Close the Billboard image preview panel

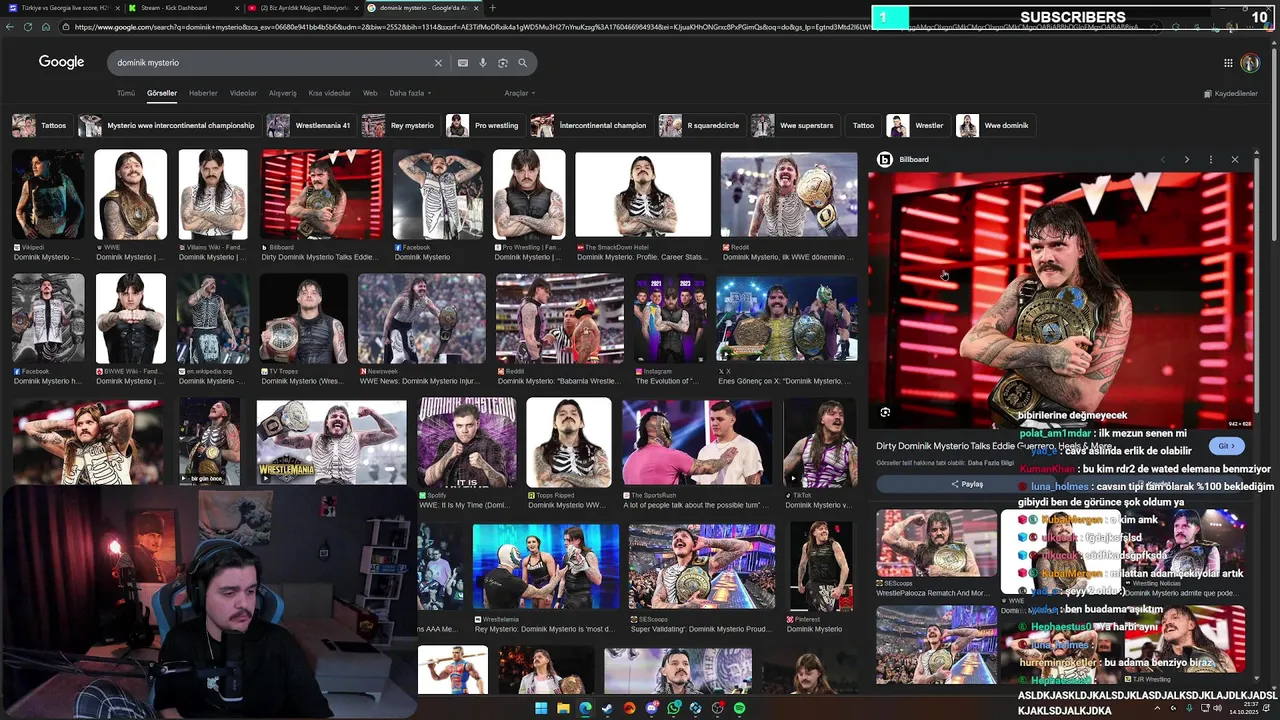click(1235, 160)
